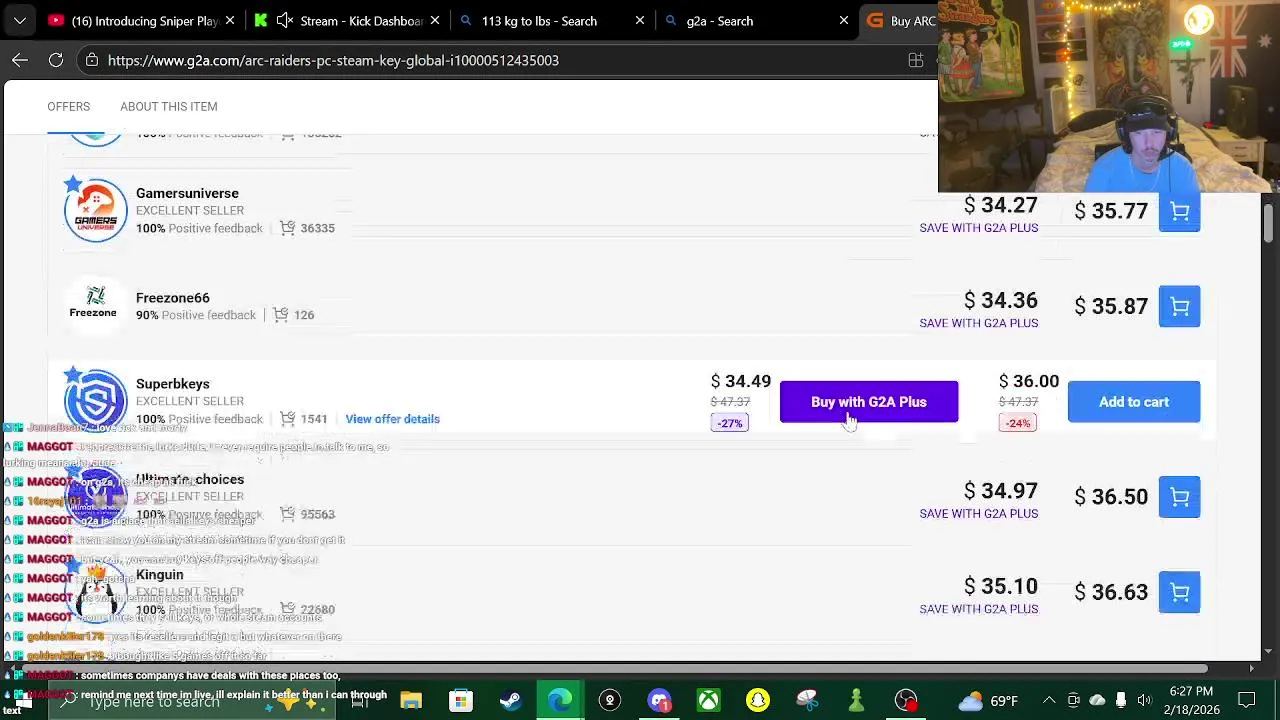The height and width of the screenshot is (720, 1280).
Task: Open the Superbkeys seller name
Action: tap(173, 384)
